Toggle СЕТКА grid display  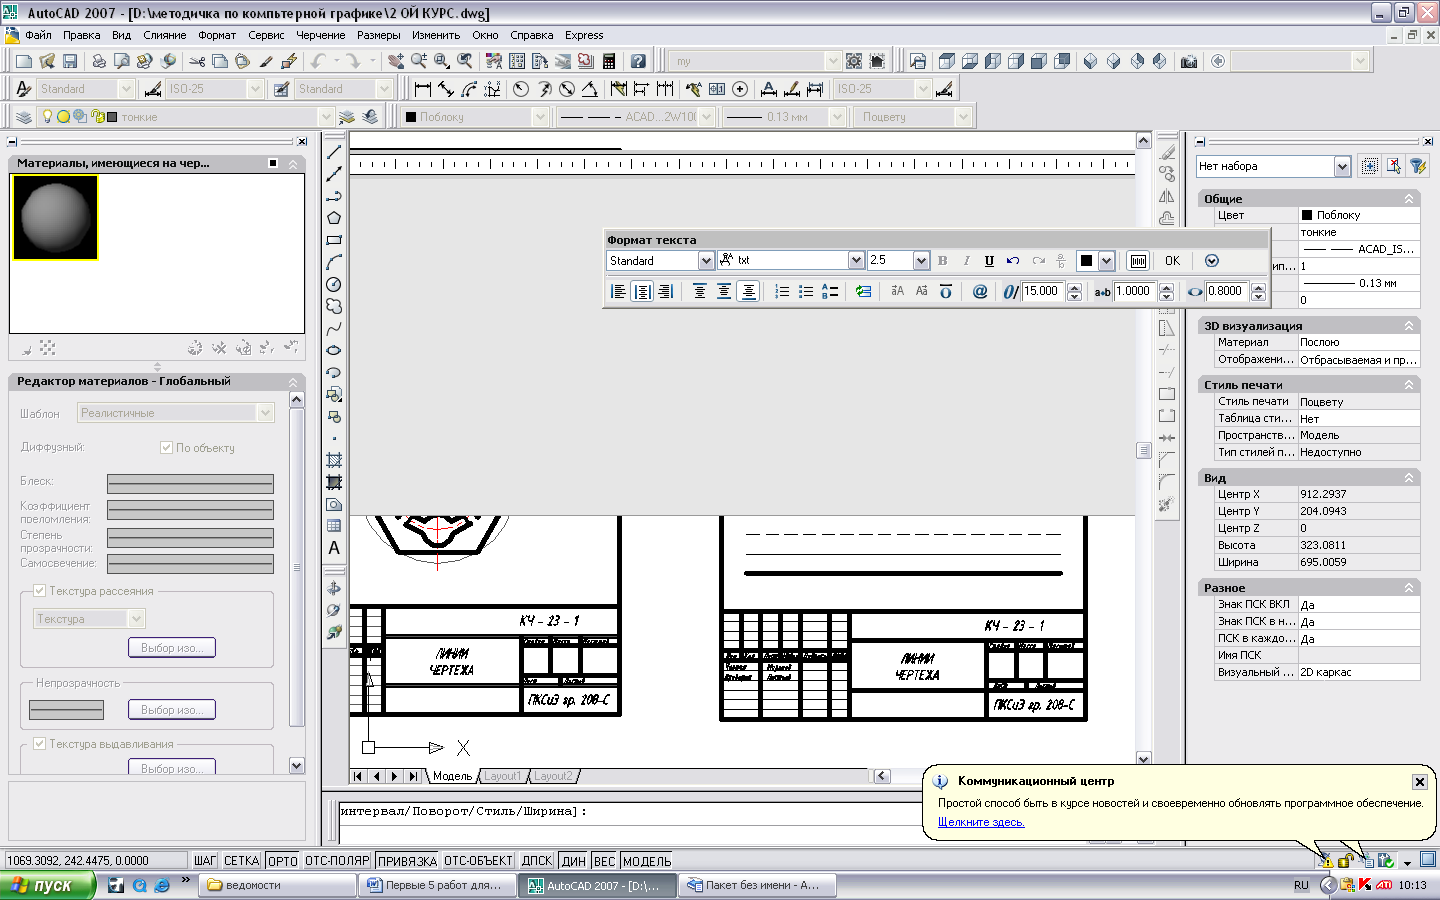(x=242, y=861)
